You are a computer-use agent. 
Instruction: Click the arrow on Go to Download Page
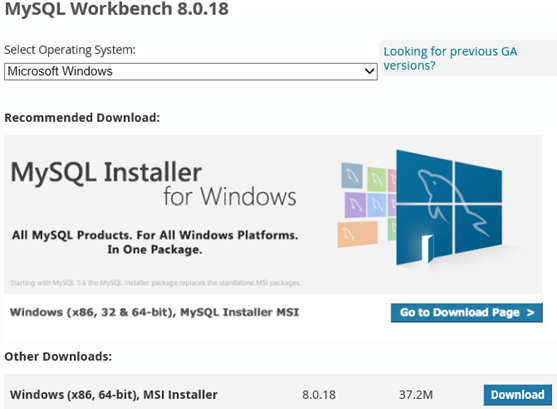pyautogui.click(x=530, y=313)
